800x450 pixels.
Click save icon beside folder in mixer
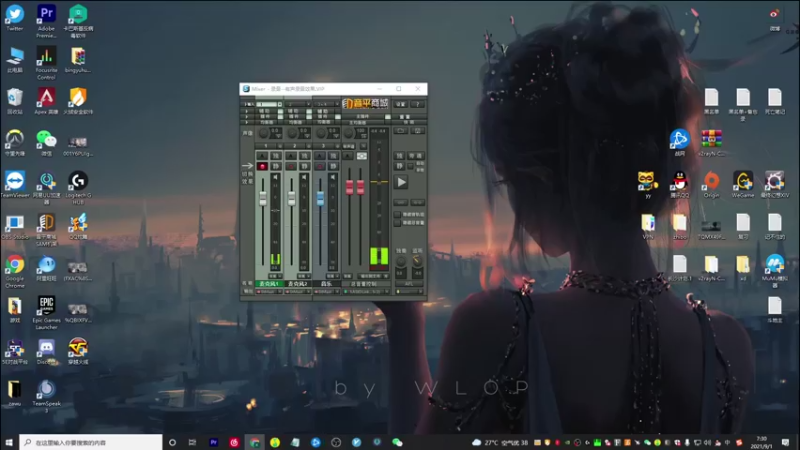tap(418, 131)
